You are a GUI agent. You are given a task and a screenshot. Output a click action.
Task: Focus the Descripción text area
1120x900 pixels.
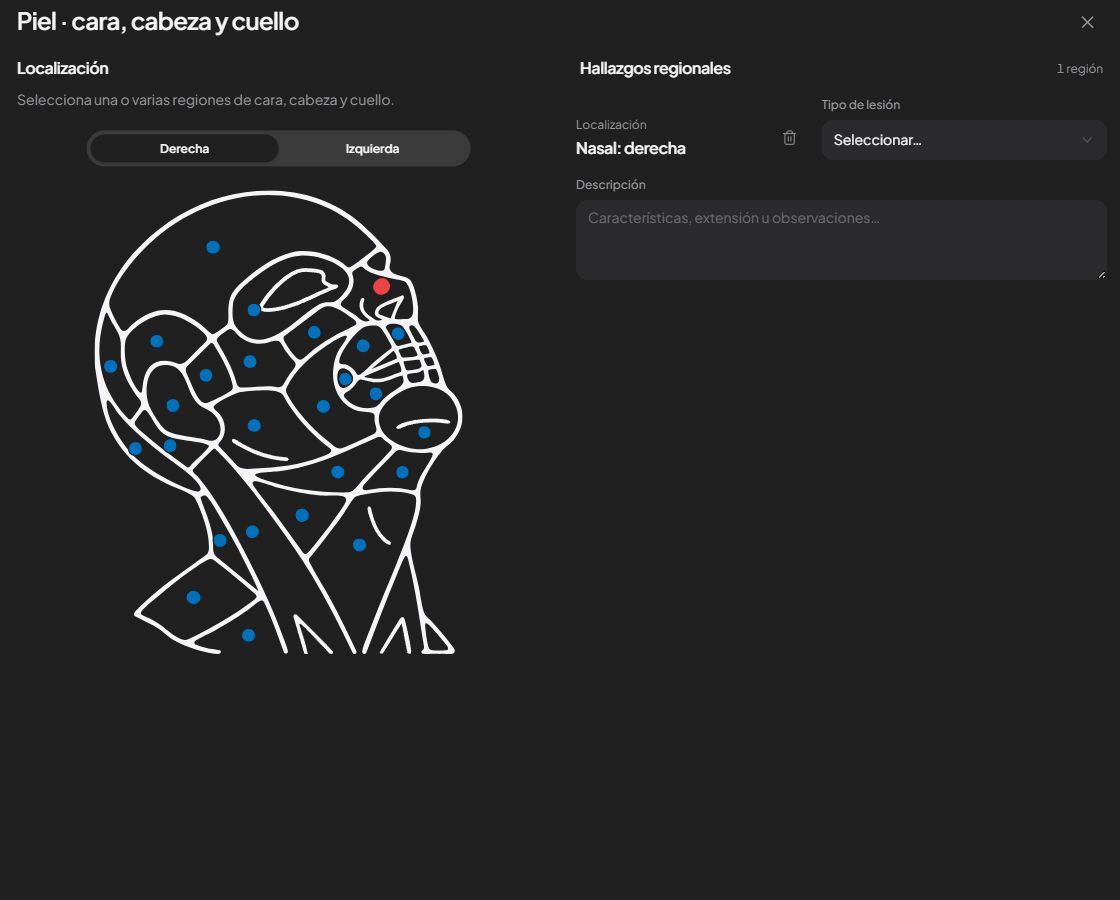tap(841, 240)
